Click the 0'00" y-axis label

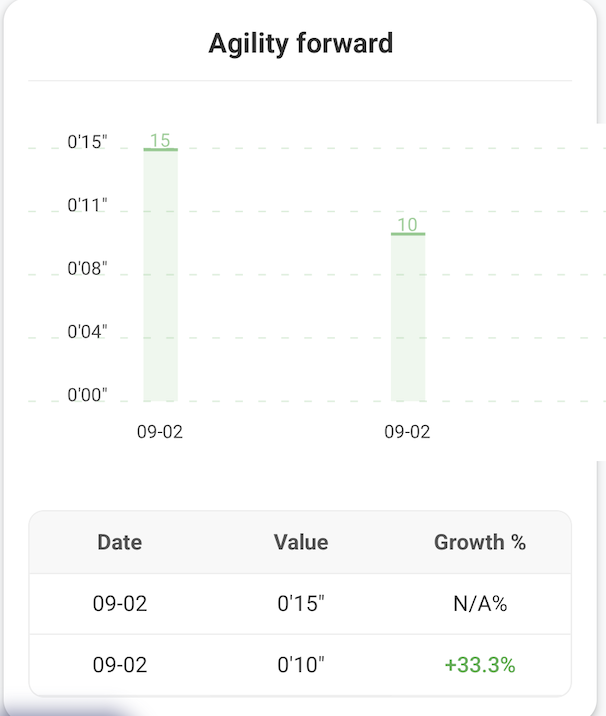[x=87, y=395]
